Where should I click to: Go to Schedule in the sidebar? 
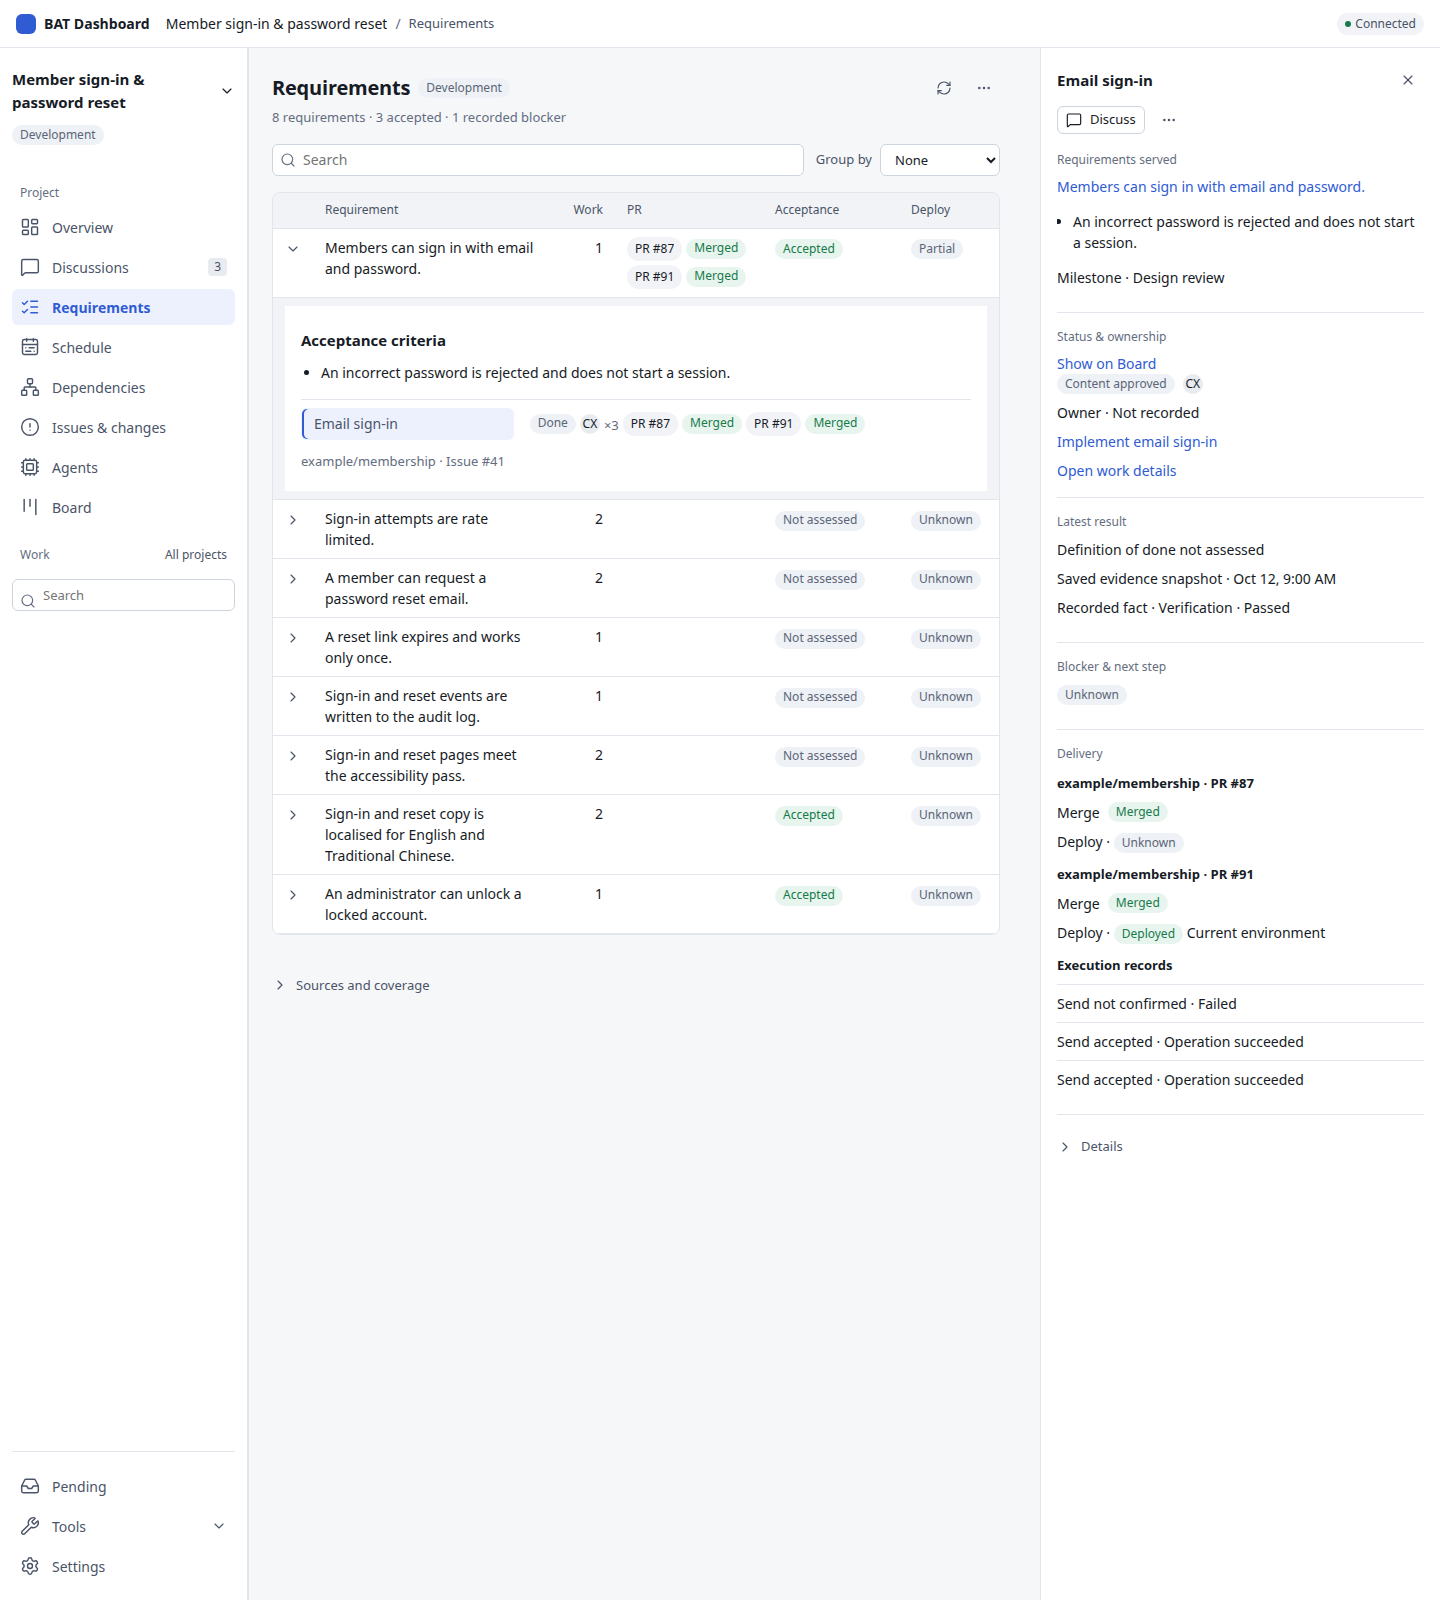point(123,348)
